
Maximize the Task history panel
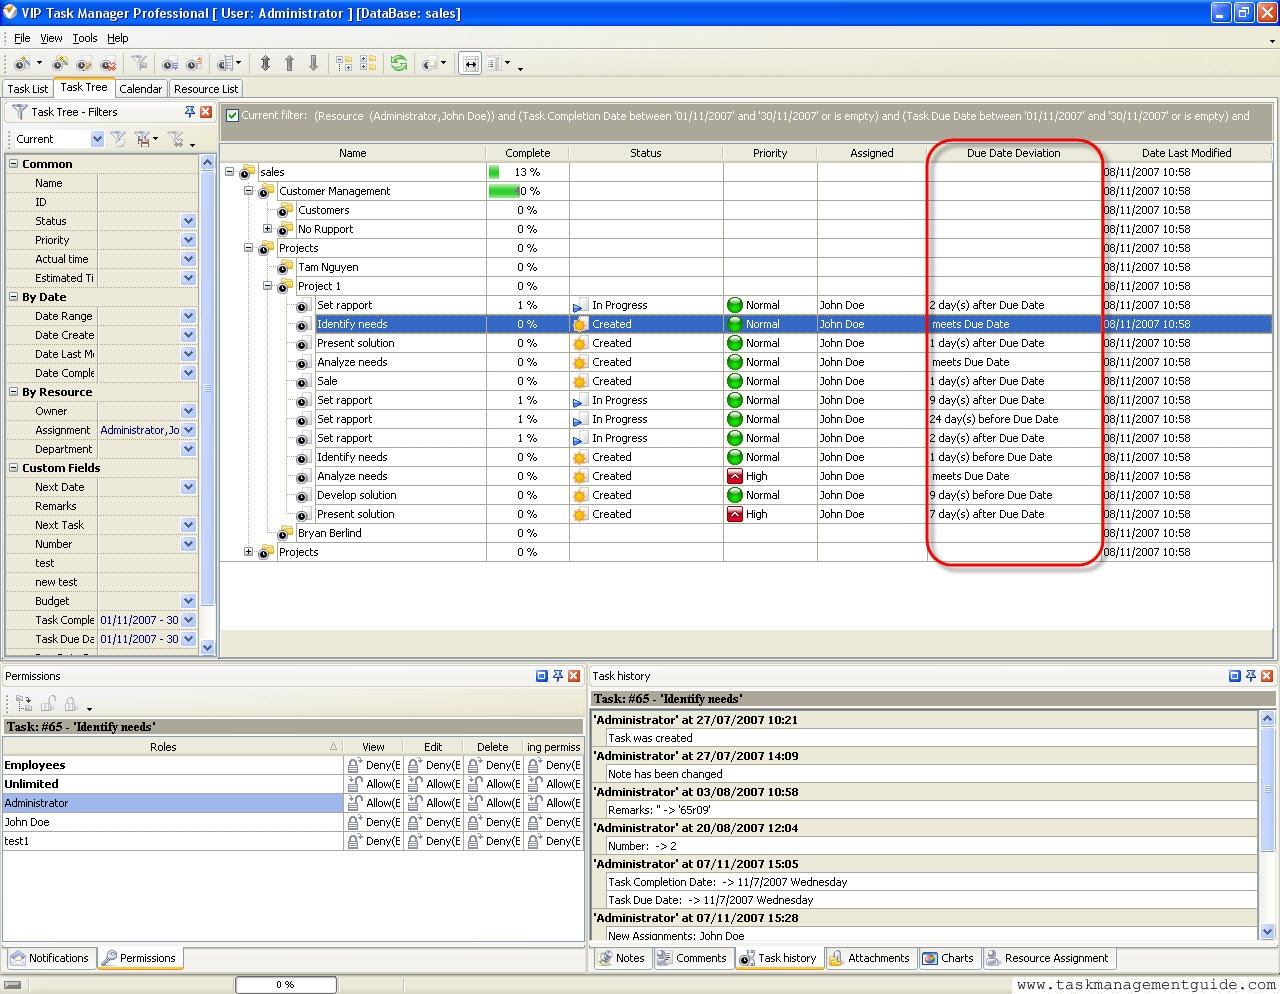[x=1235, y=676]
